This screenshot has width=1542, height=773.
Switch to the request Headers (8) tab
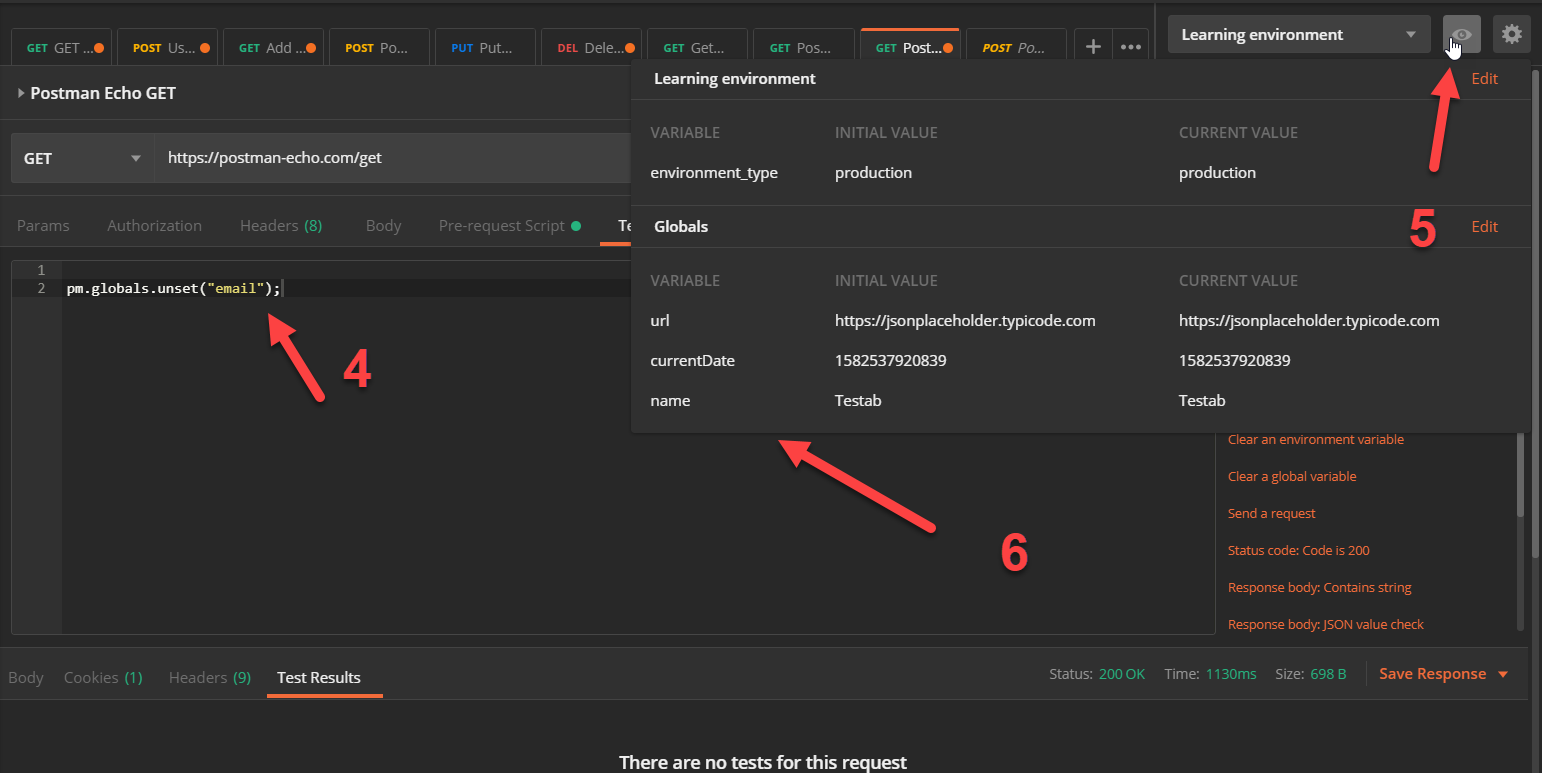pyautogui.click(x=281, y=226)
